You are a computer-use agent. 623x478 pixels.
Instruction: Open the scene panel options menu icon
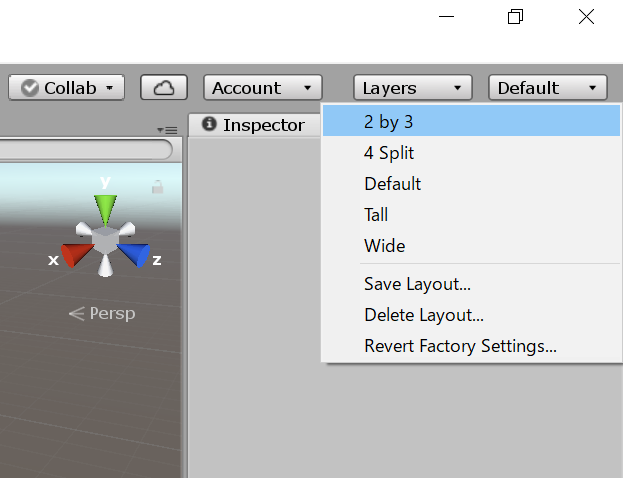(167, 130)
